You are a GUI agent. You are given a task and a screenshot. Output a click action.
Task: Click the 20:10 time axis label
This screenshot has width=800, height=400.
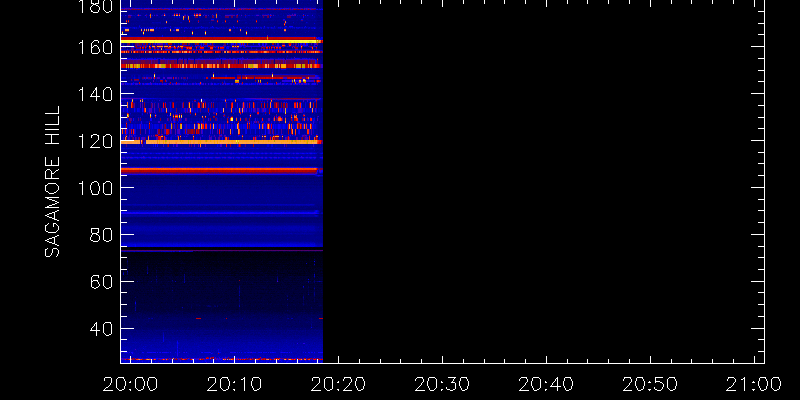click(234, 384)
